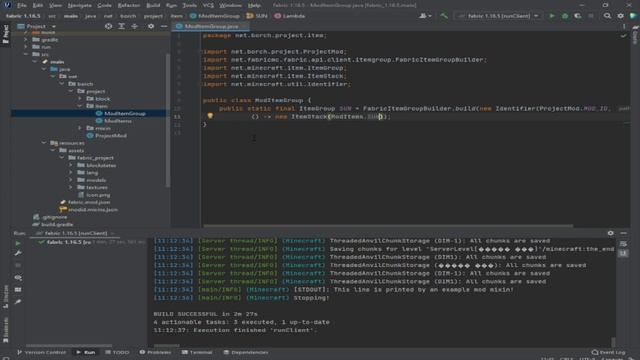The width and height of the screenshot is (640, 360).
Task: Expand the gradle folder
Action: [x=26, y=40]
